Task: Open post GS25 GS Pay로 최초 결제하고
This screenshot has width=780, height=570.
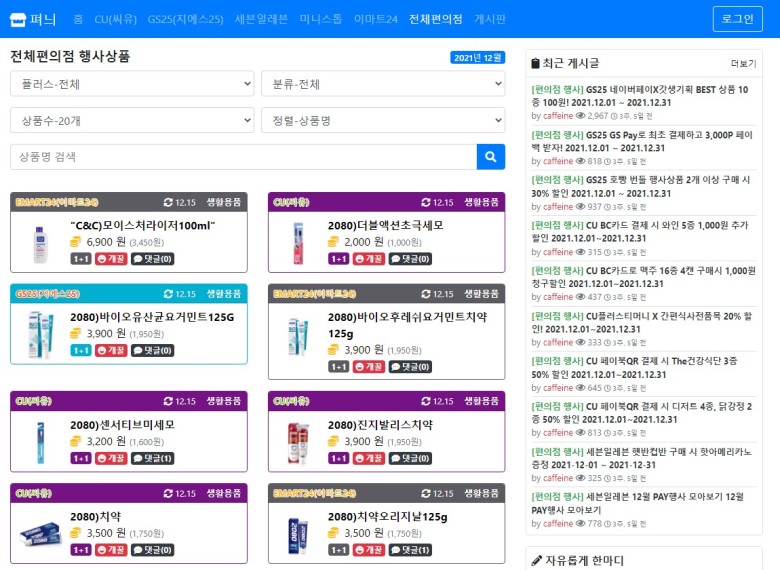Action: pyautogui.click(x=642, y=141)
